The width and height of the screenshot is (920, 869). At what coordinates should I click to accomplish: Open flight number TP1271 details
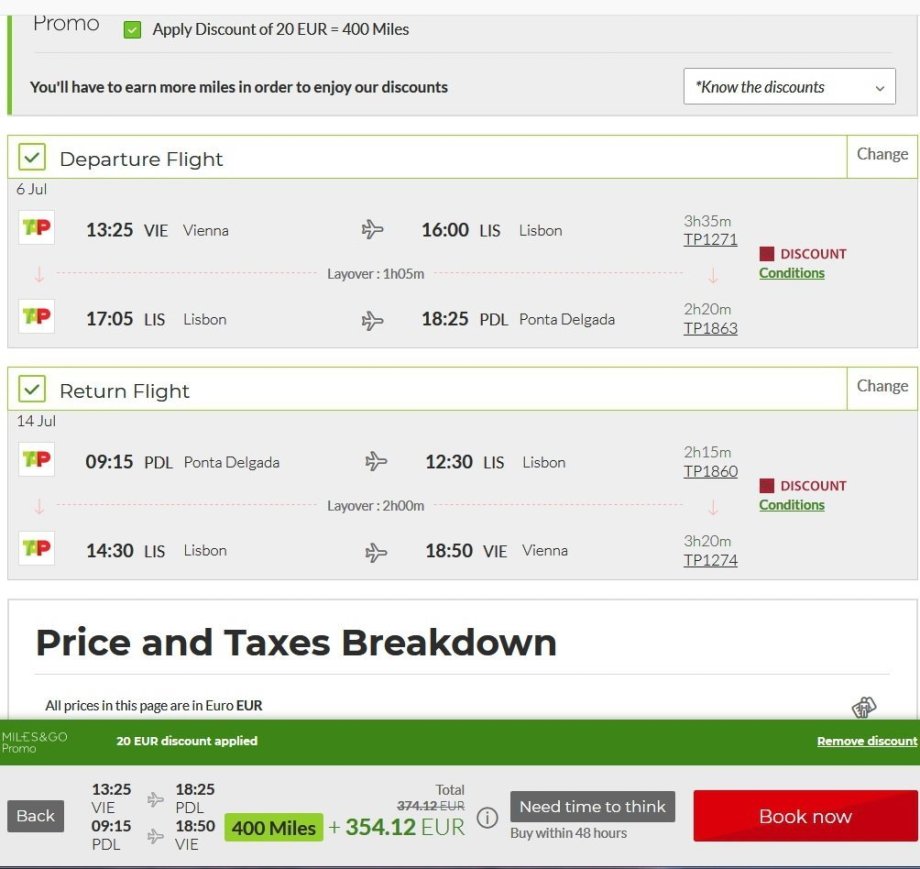coord(710,240)
